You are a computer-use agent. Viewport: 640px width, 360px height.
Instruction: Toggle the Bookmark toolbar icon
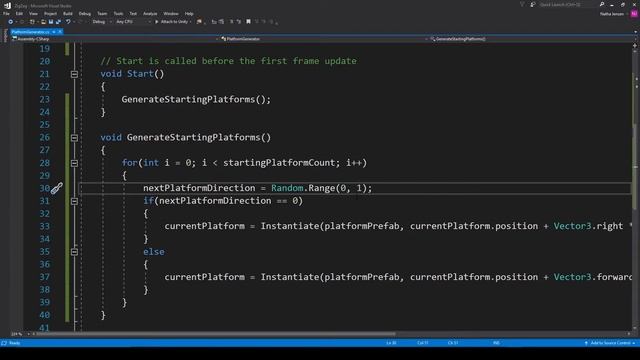pyautogui.click(x=248, y=22)
